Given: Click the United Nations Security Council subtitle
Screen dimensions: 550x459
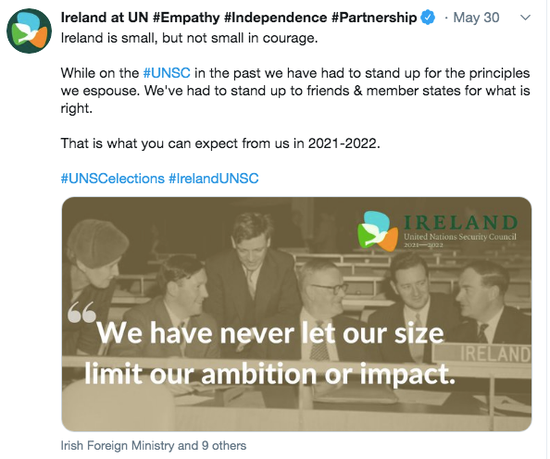Looking at the screenshot, I should pyautogui.click(x=460, y=237).
